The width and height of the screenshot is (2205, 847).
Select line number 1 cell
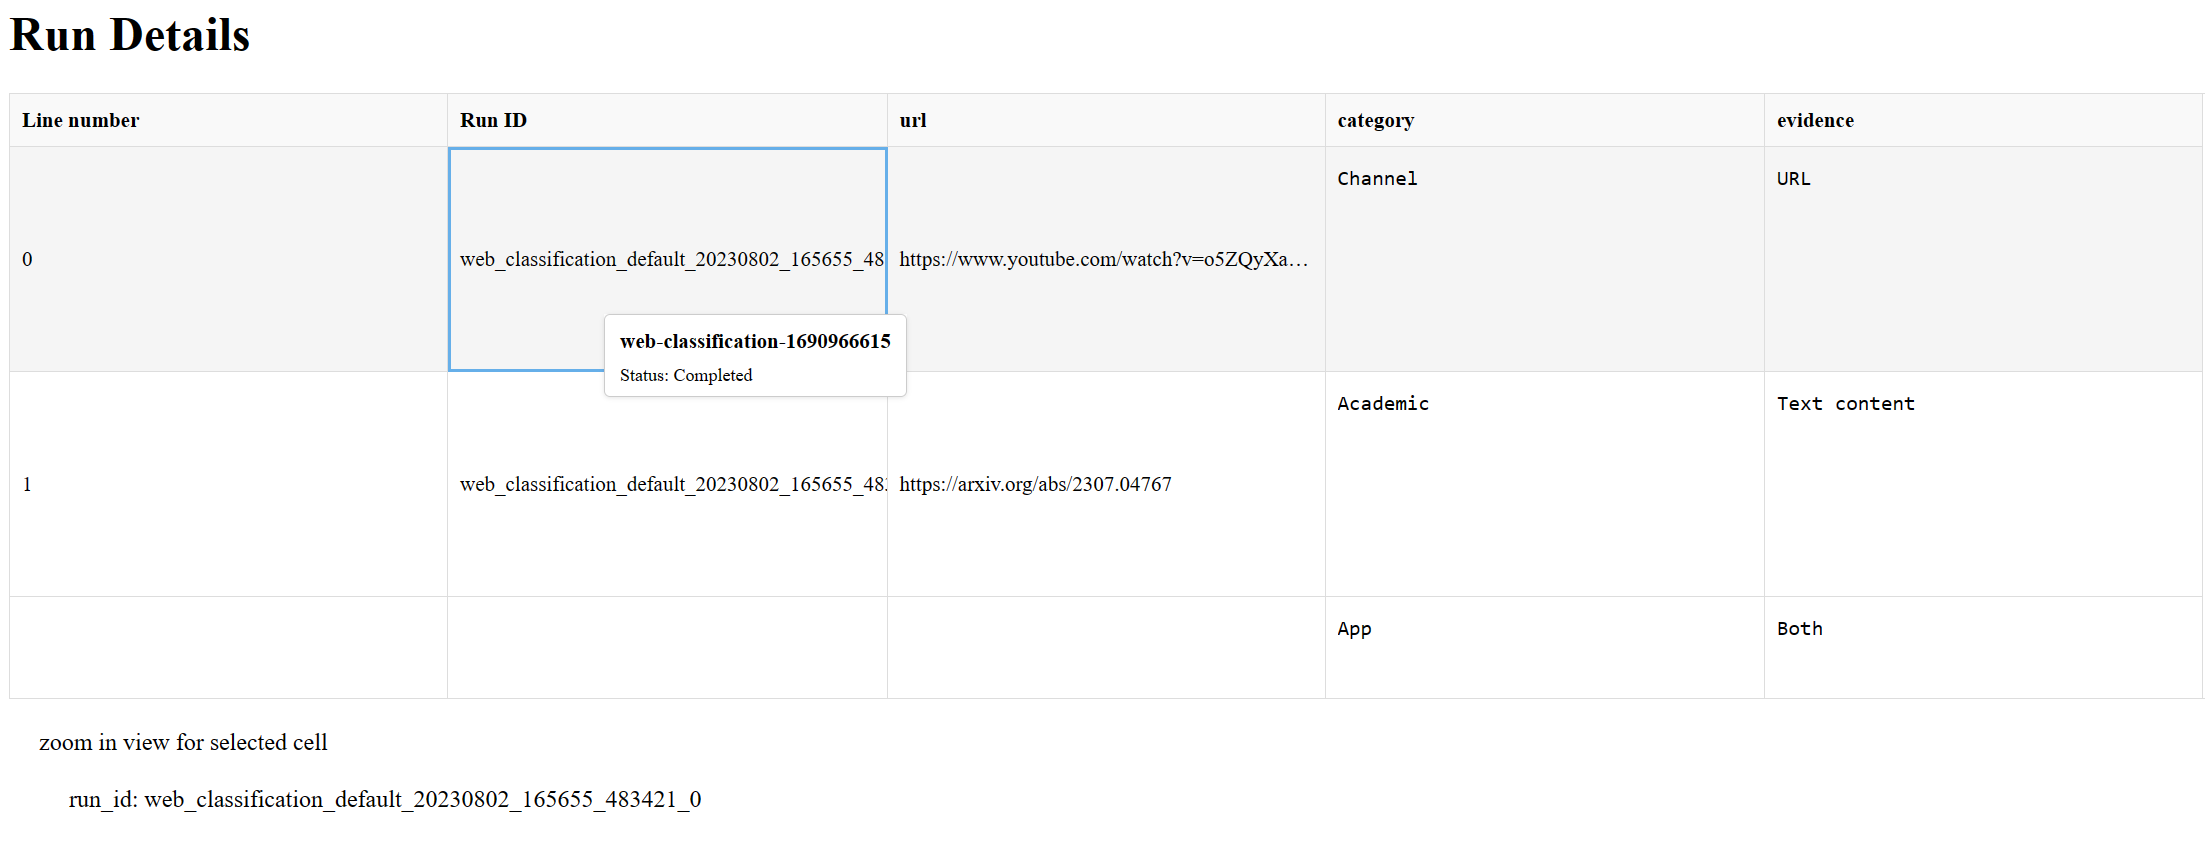click(x=228, y=484)
